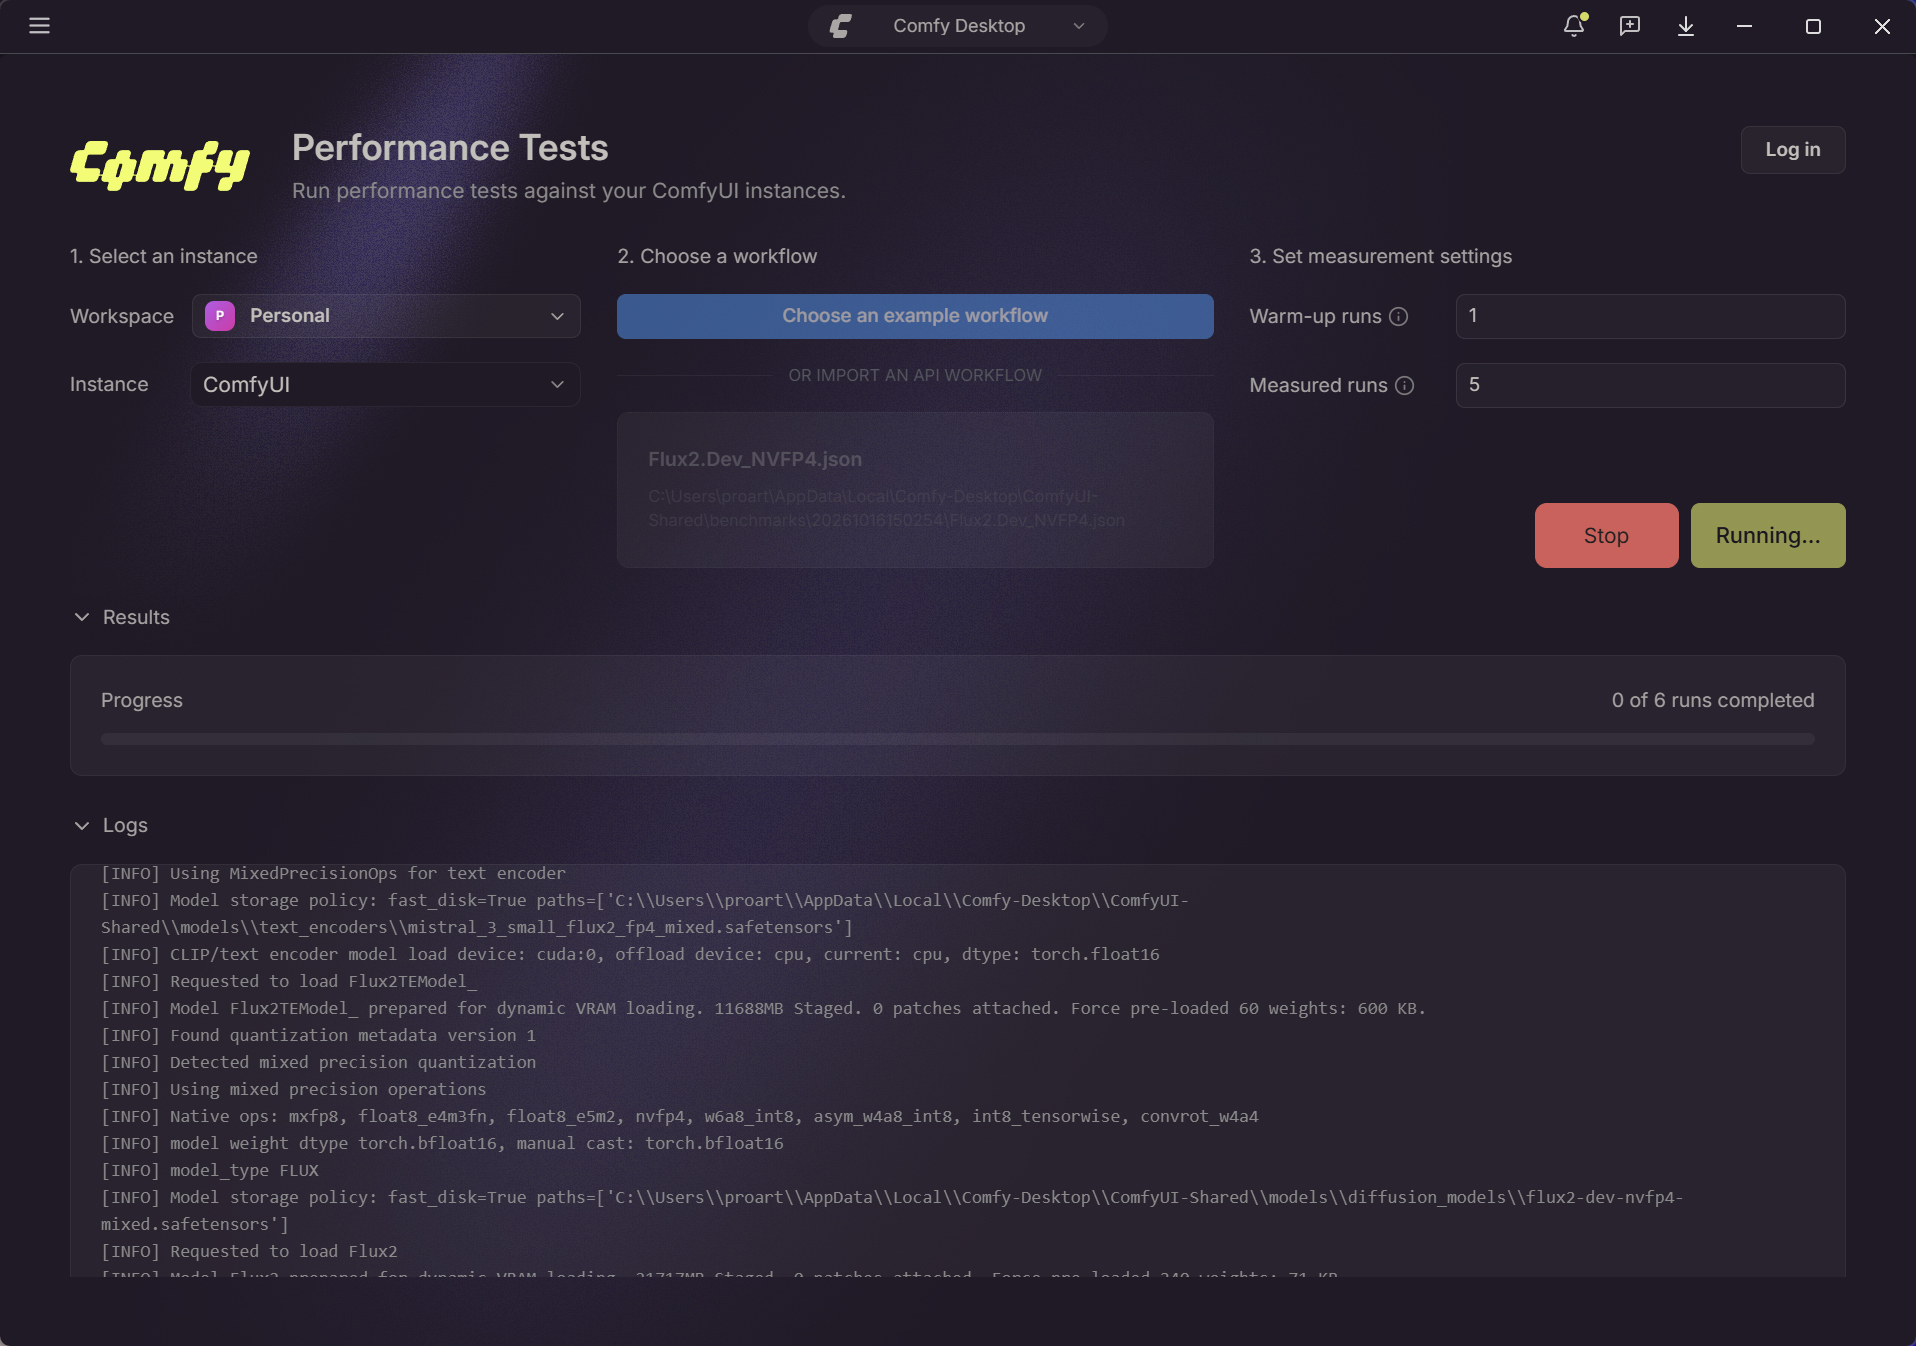Click the Warm-up runs input field

[x=1650, y=316]
